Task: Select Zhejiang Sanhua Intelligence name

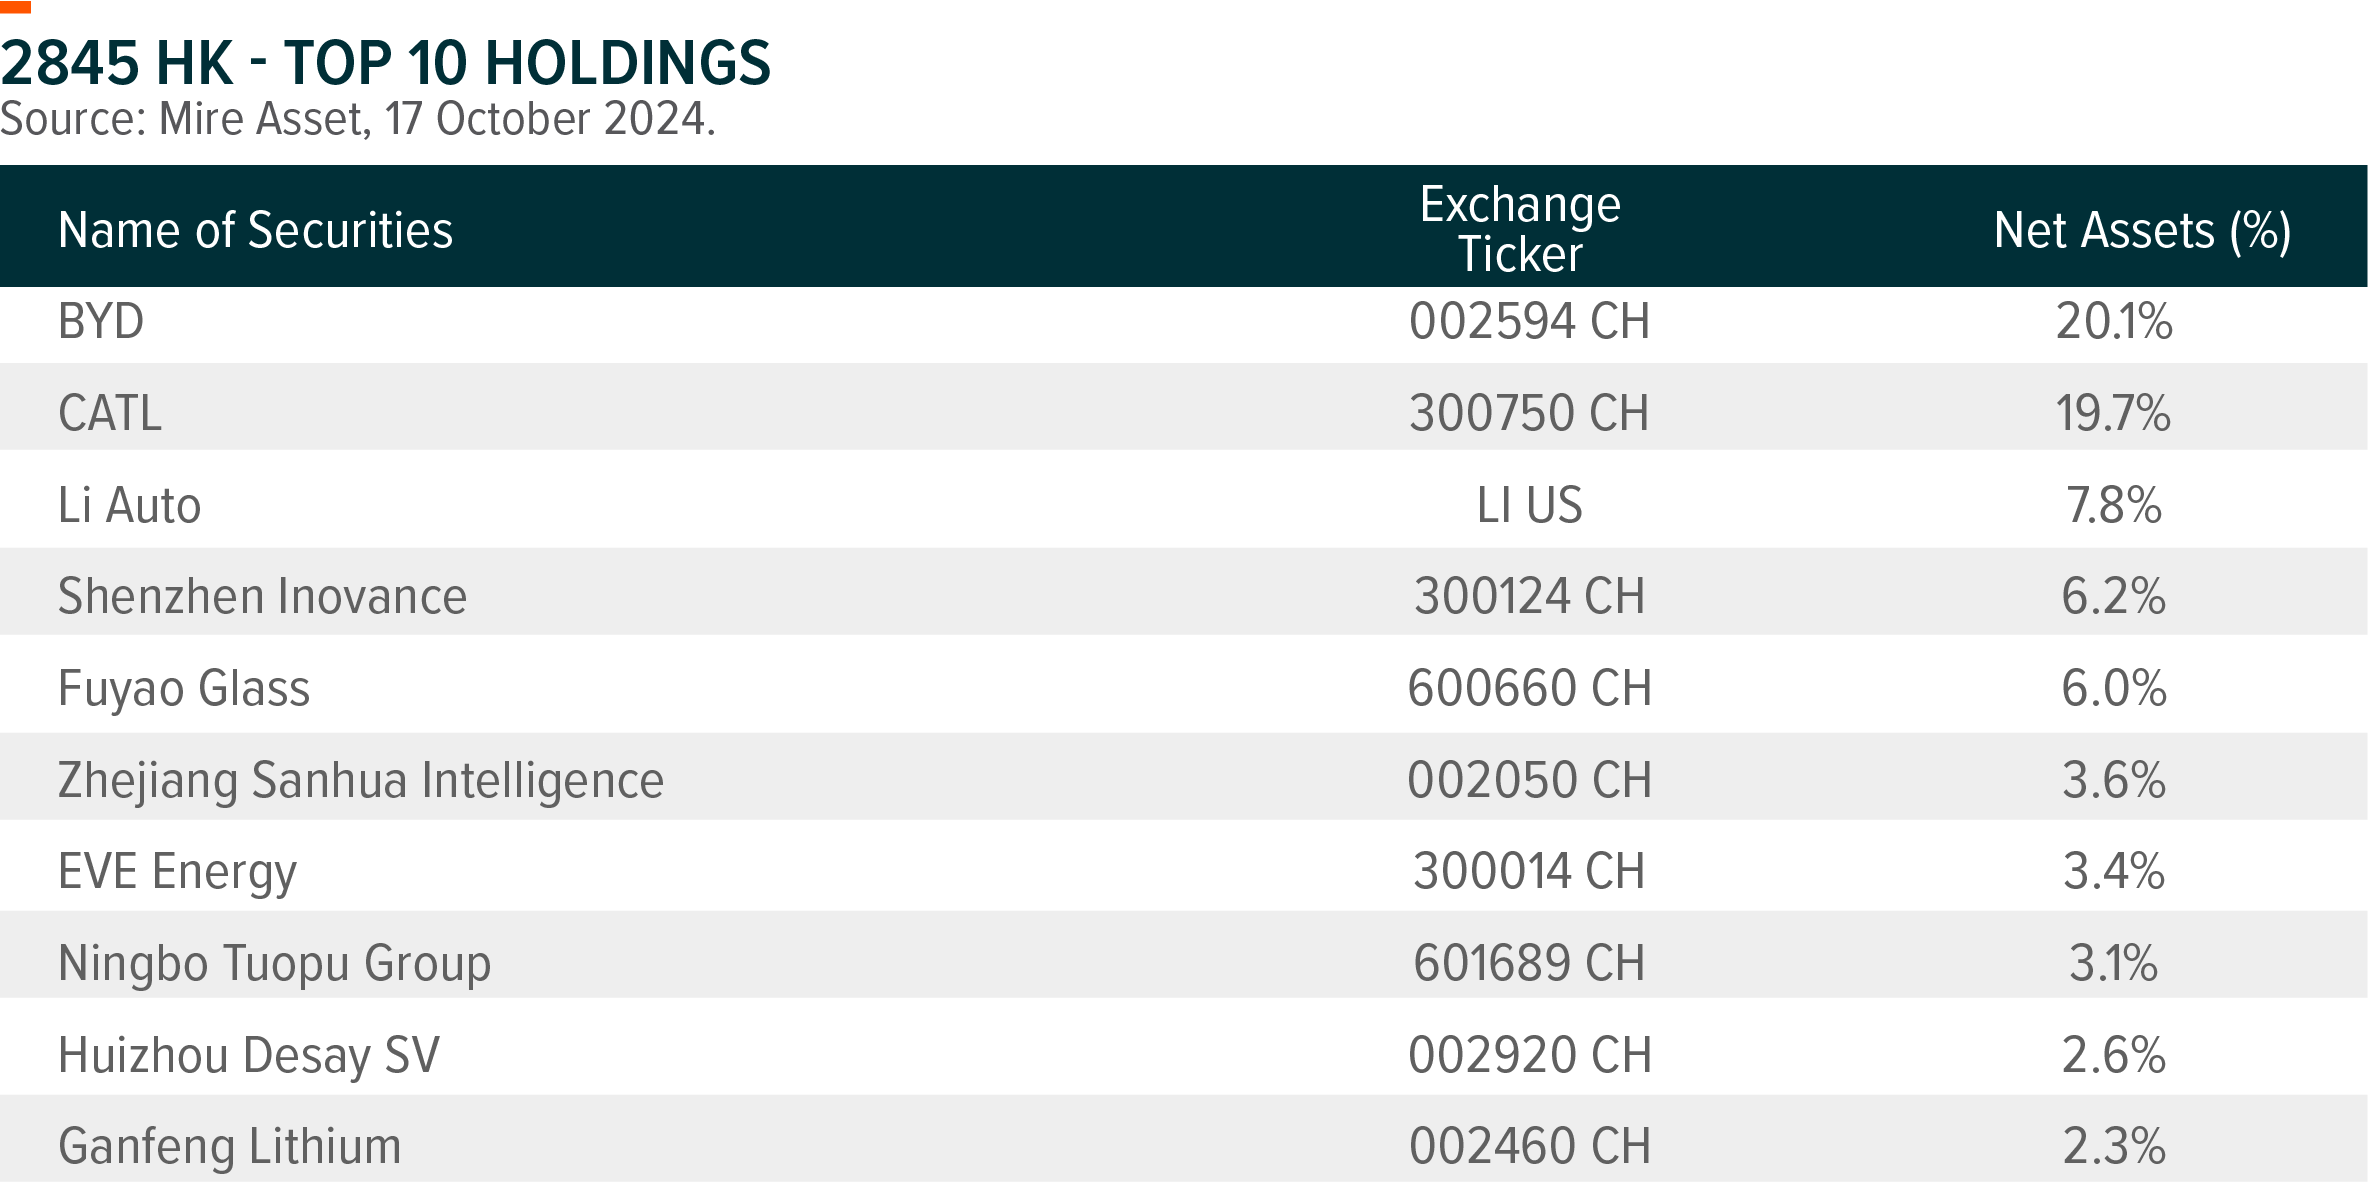Action: coord(361,781)
